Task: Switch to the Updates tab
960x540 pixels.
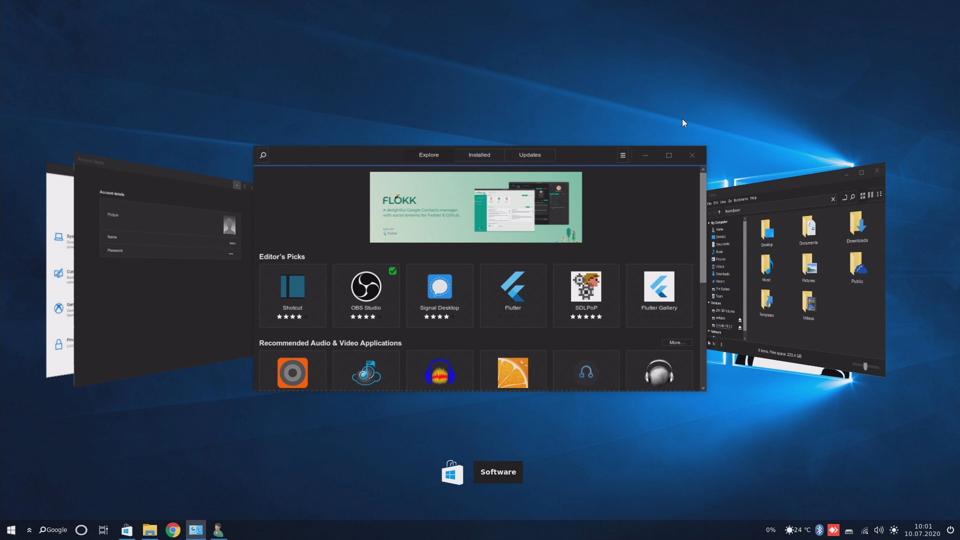Action: tap(530, 155)
